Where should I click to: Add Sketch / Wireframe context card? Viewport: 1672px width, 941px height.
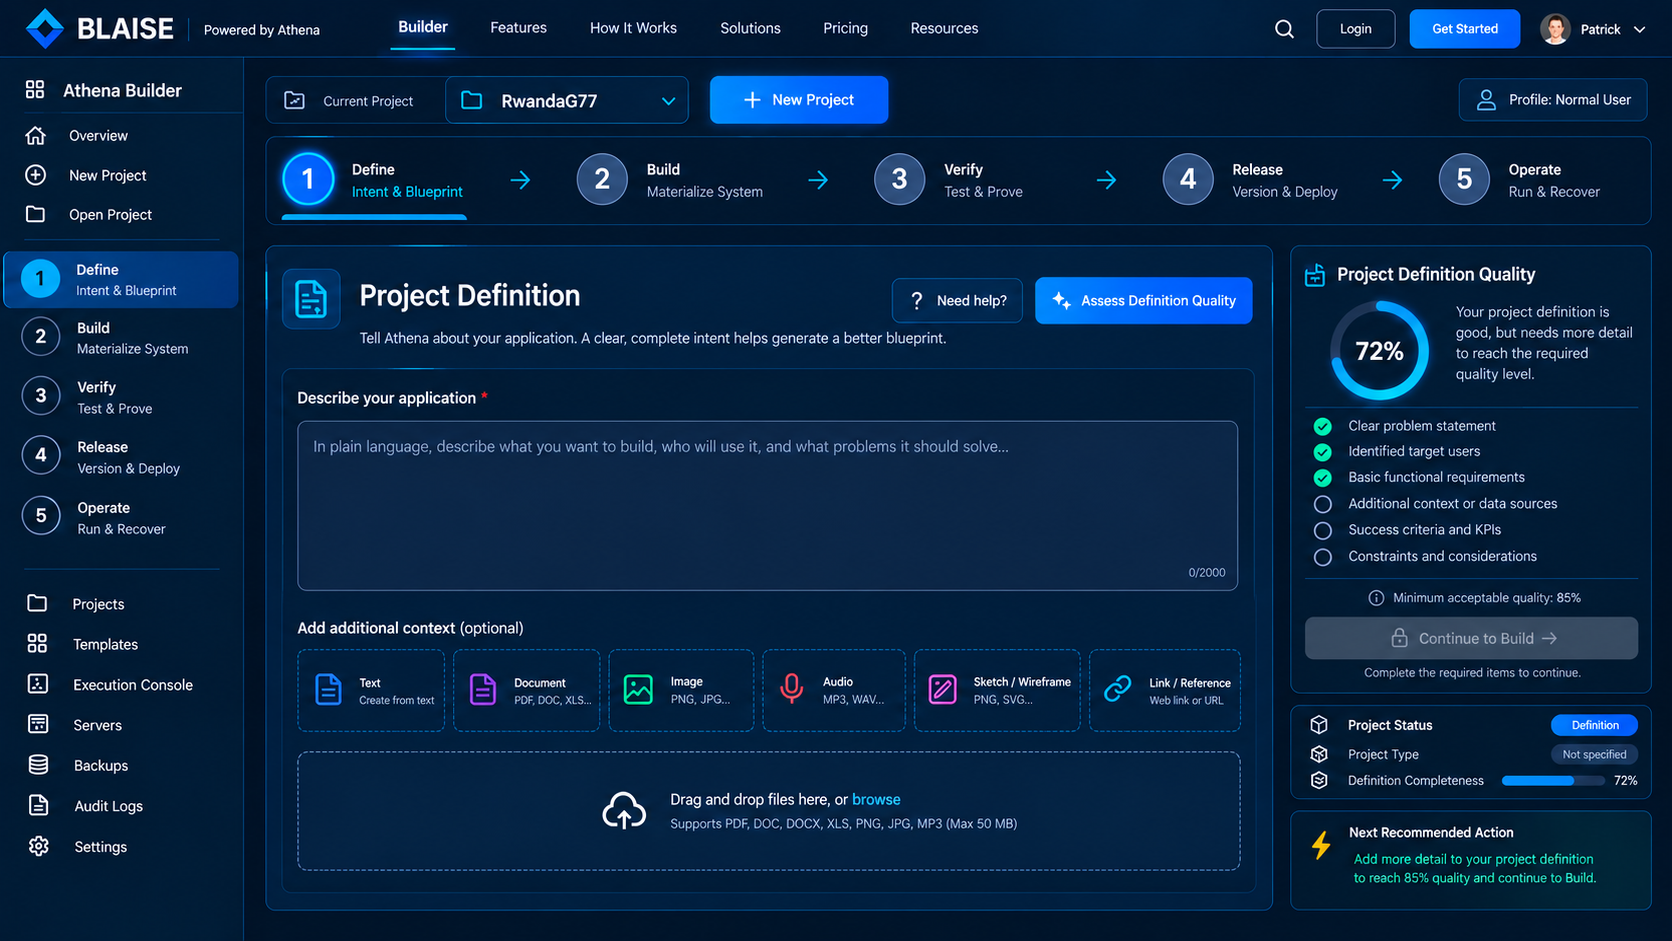coord(997,690)
